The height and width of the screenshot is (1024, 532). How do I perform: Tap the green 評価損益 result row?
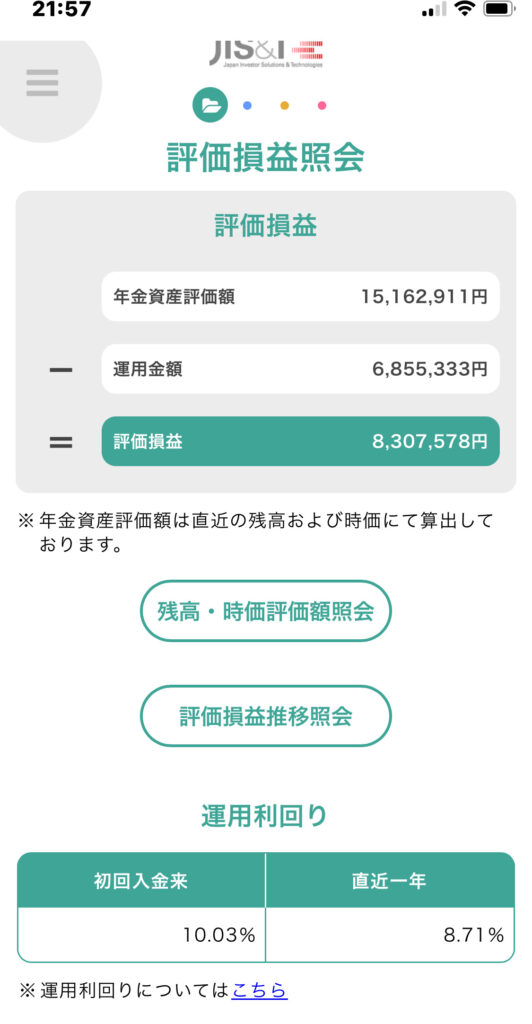click(300, 441)
